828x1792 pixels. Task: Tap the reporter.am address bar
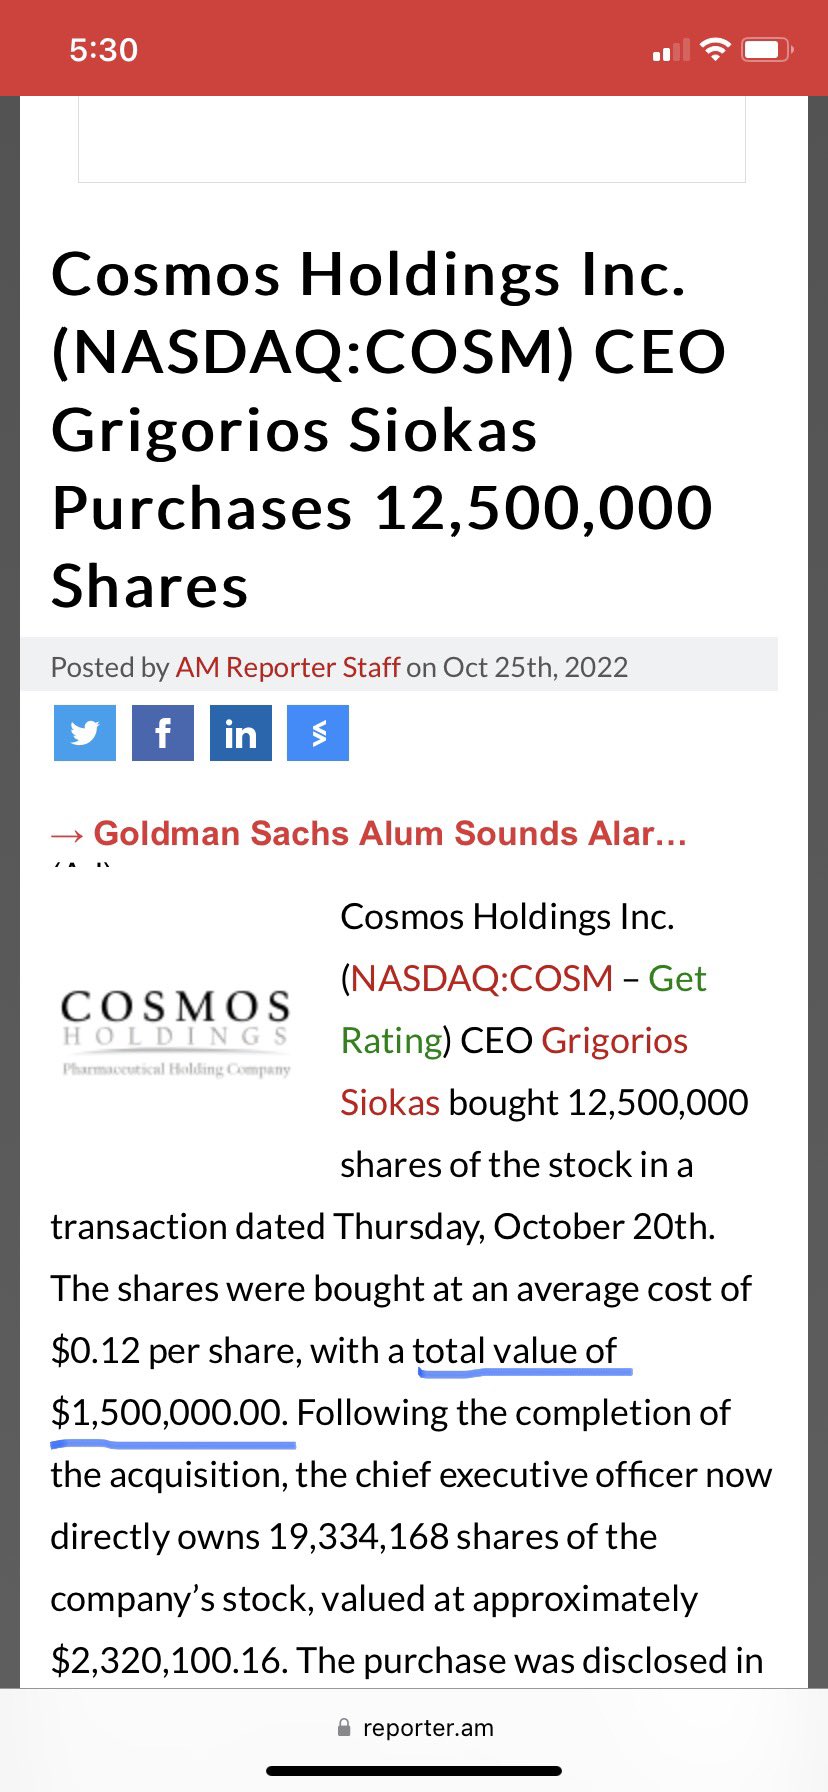(x=414, y=1727)
